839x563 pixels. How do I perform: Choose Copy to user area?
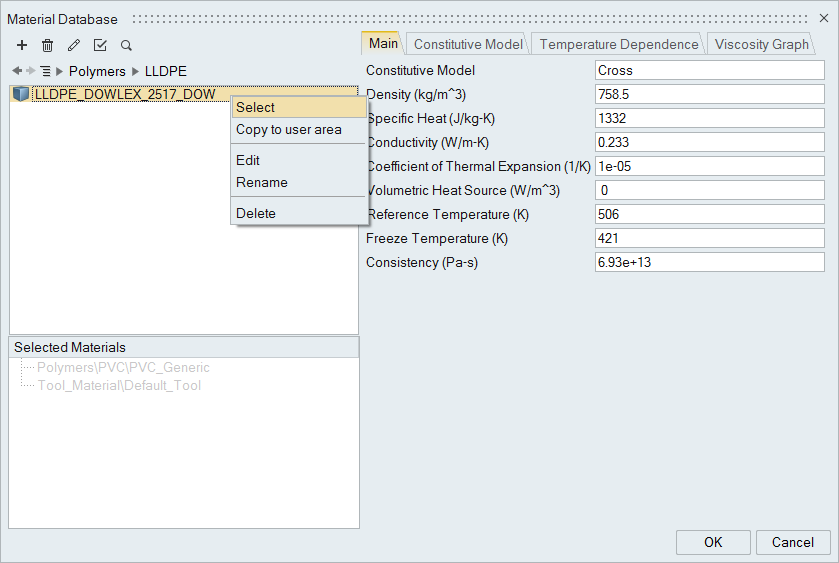tap(288, 129)
